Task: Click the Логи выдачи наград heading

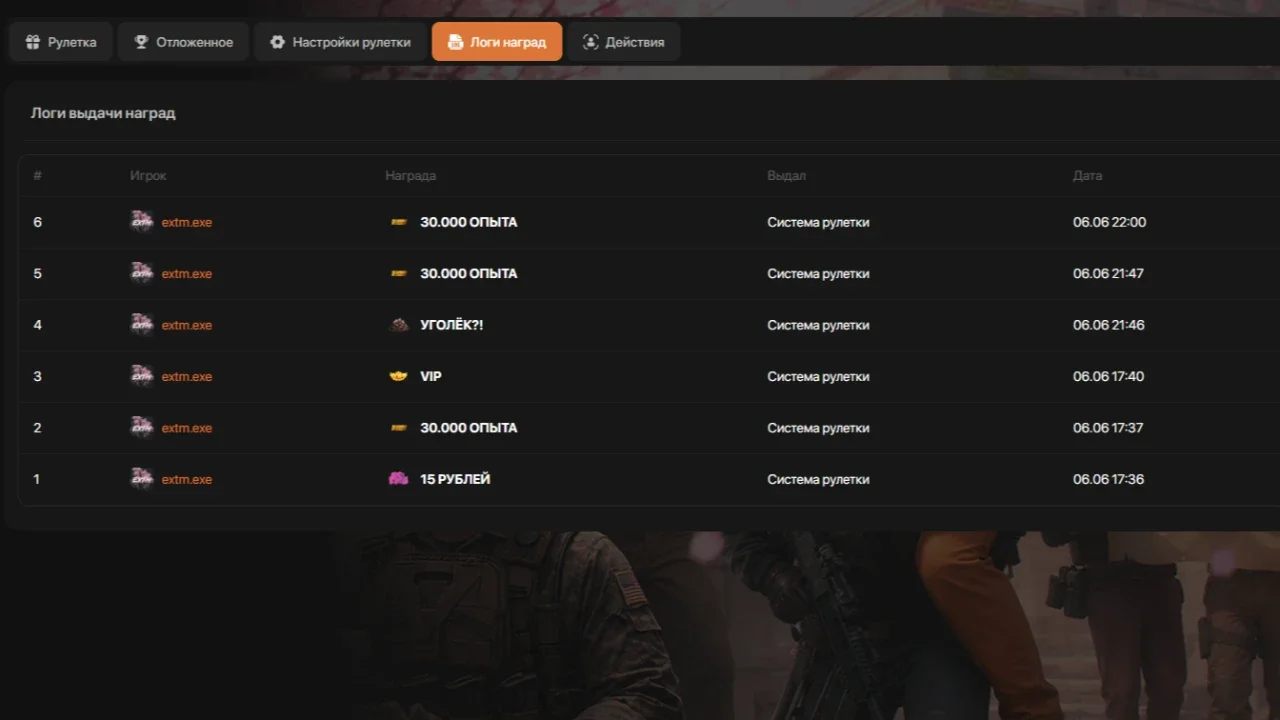Action: tap(103, 113)
